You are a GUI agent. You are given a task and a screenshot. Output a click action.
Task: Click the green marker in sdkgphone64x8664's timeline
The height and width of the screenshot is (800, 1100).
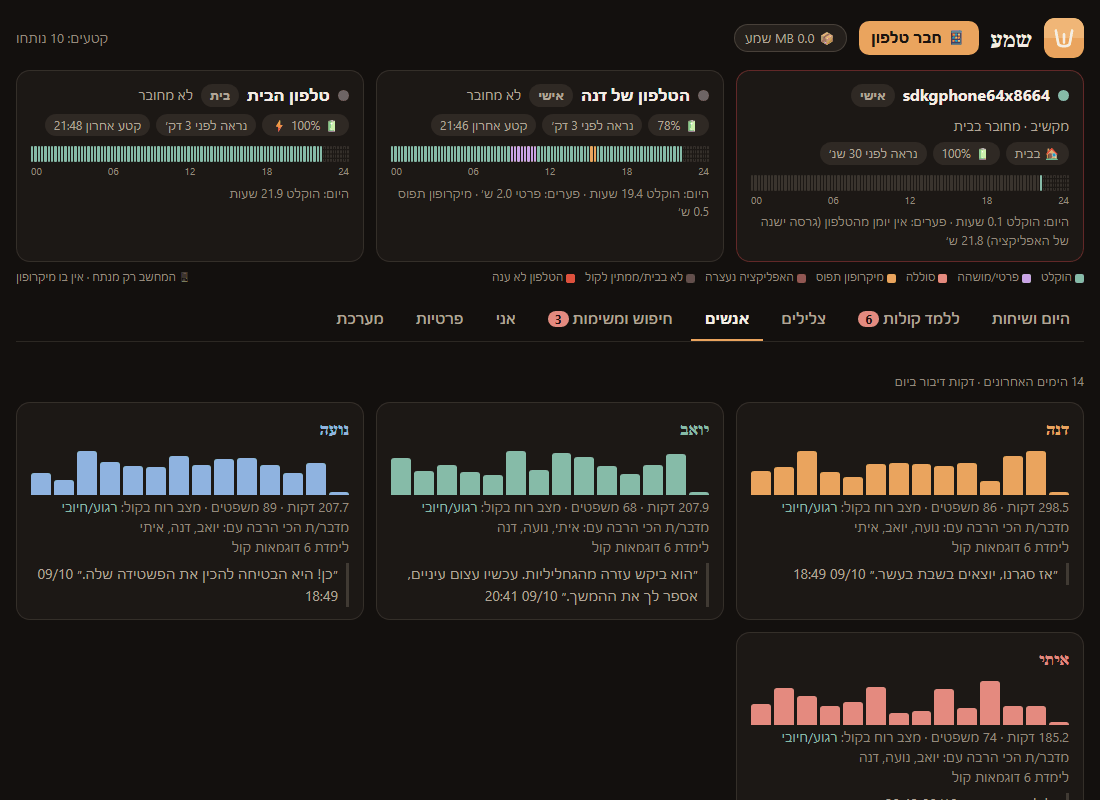coord(1040,182)
